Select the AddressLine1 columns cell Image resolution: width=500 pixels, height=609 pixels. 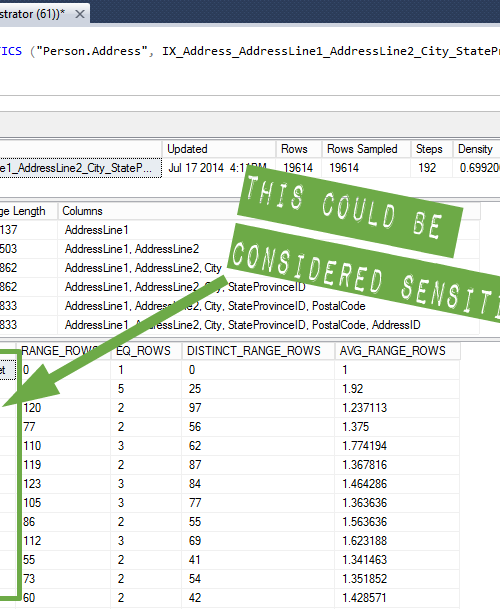(96, 230)
